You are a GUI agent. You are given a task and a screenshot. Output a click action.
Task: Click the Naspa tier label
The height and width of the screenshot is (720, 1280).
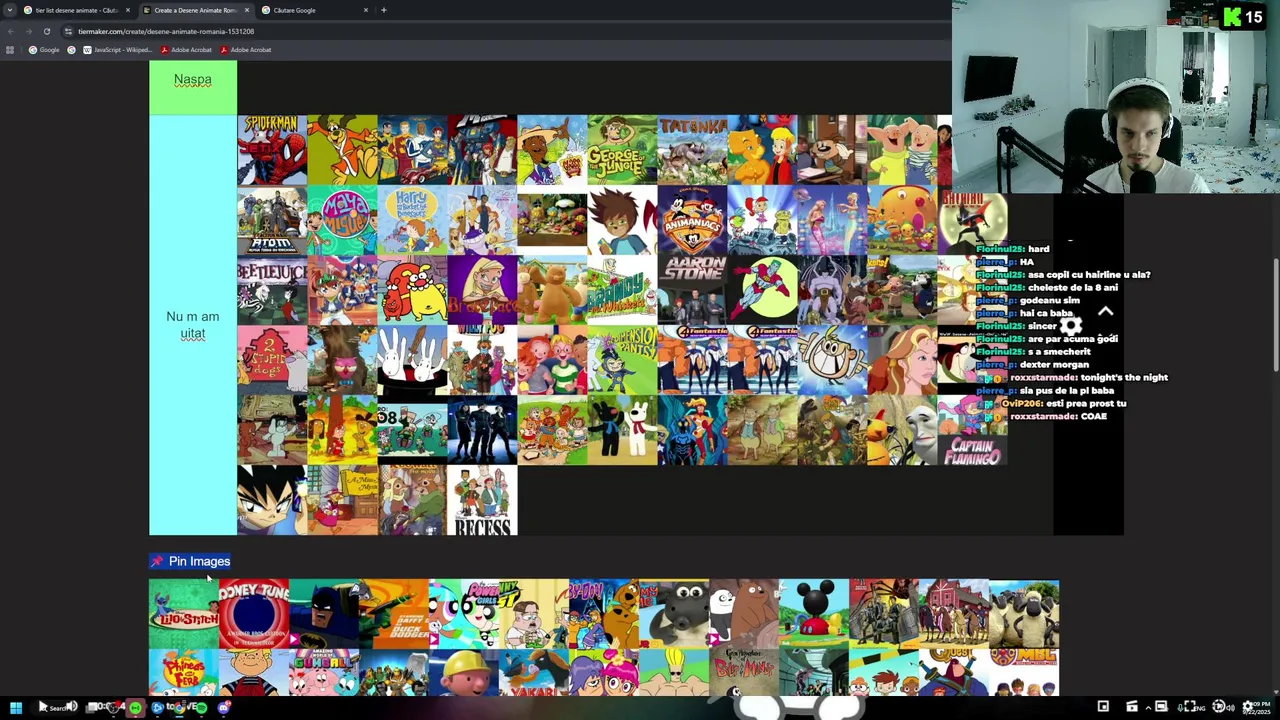193,80
